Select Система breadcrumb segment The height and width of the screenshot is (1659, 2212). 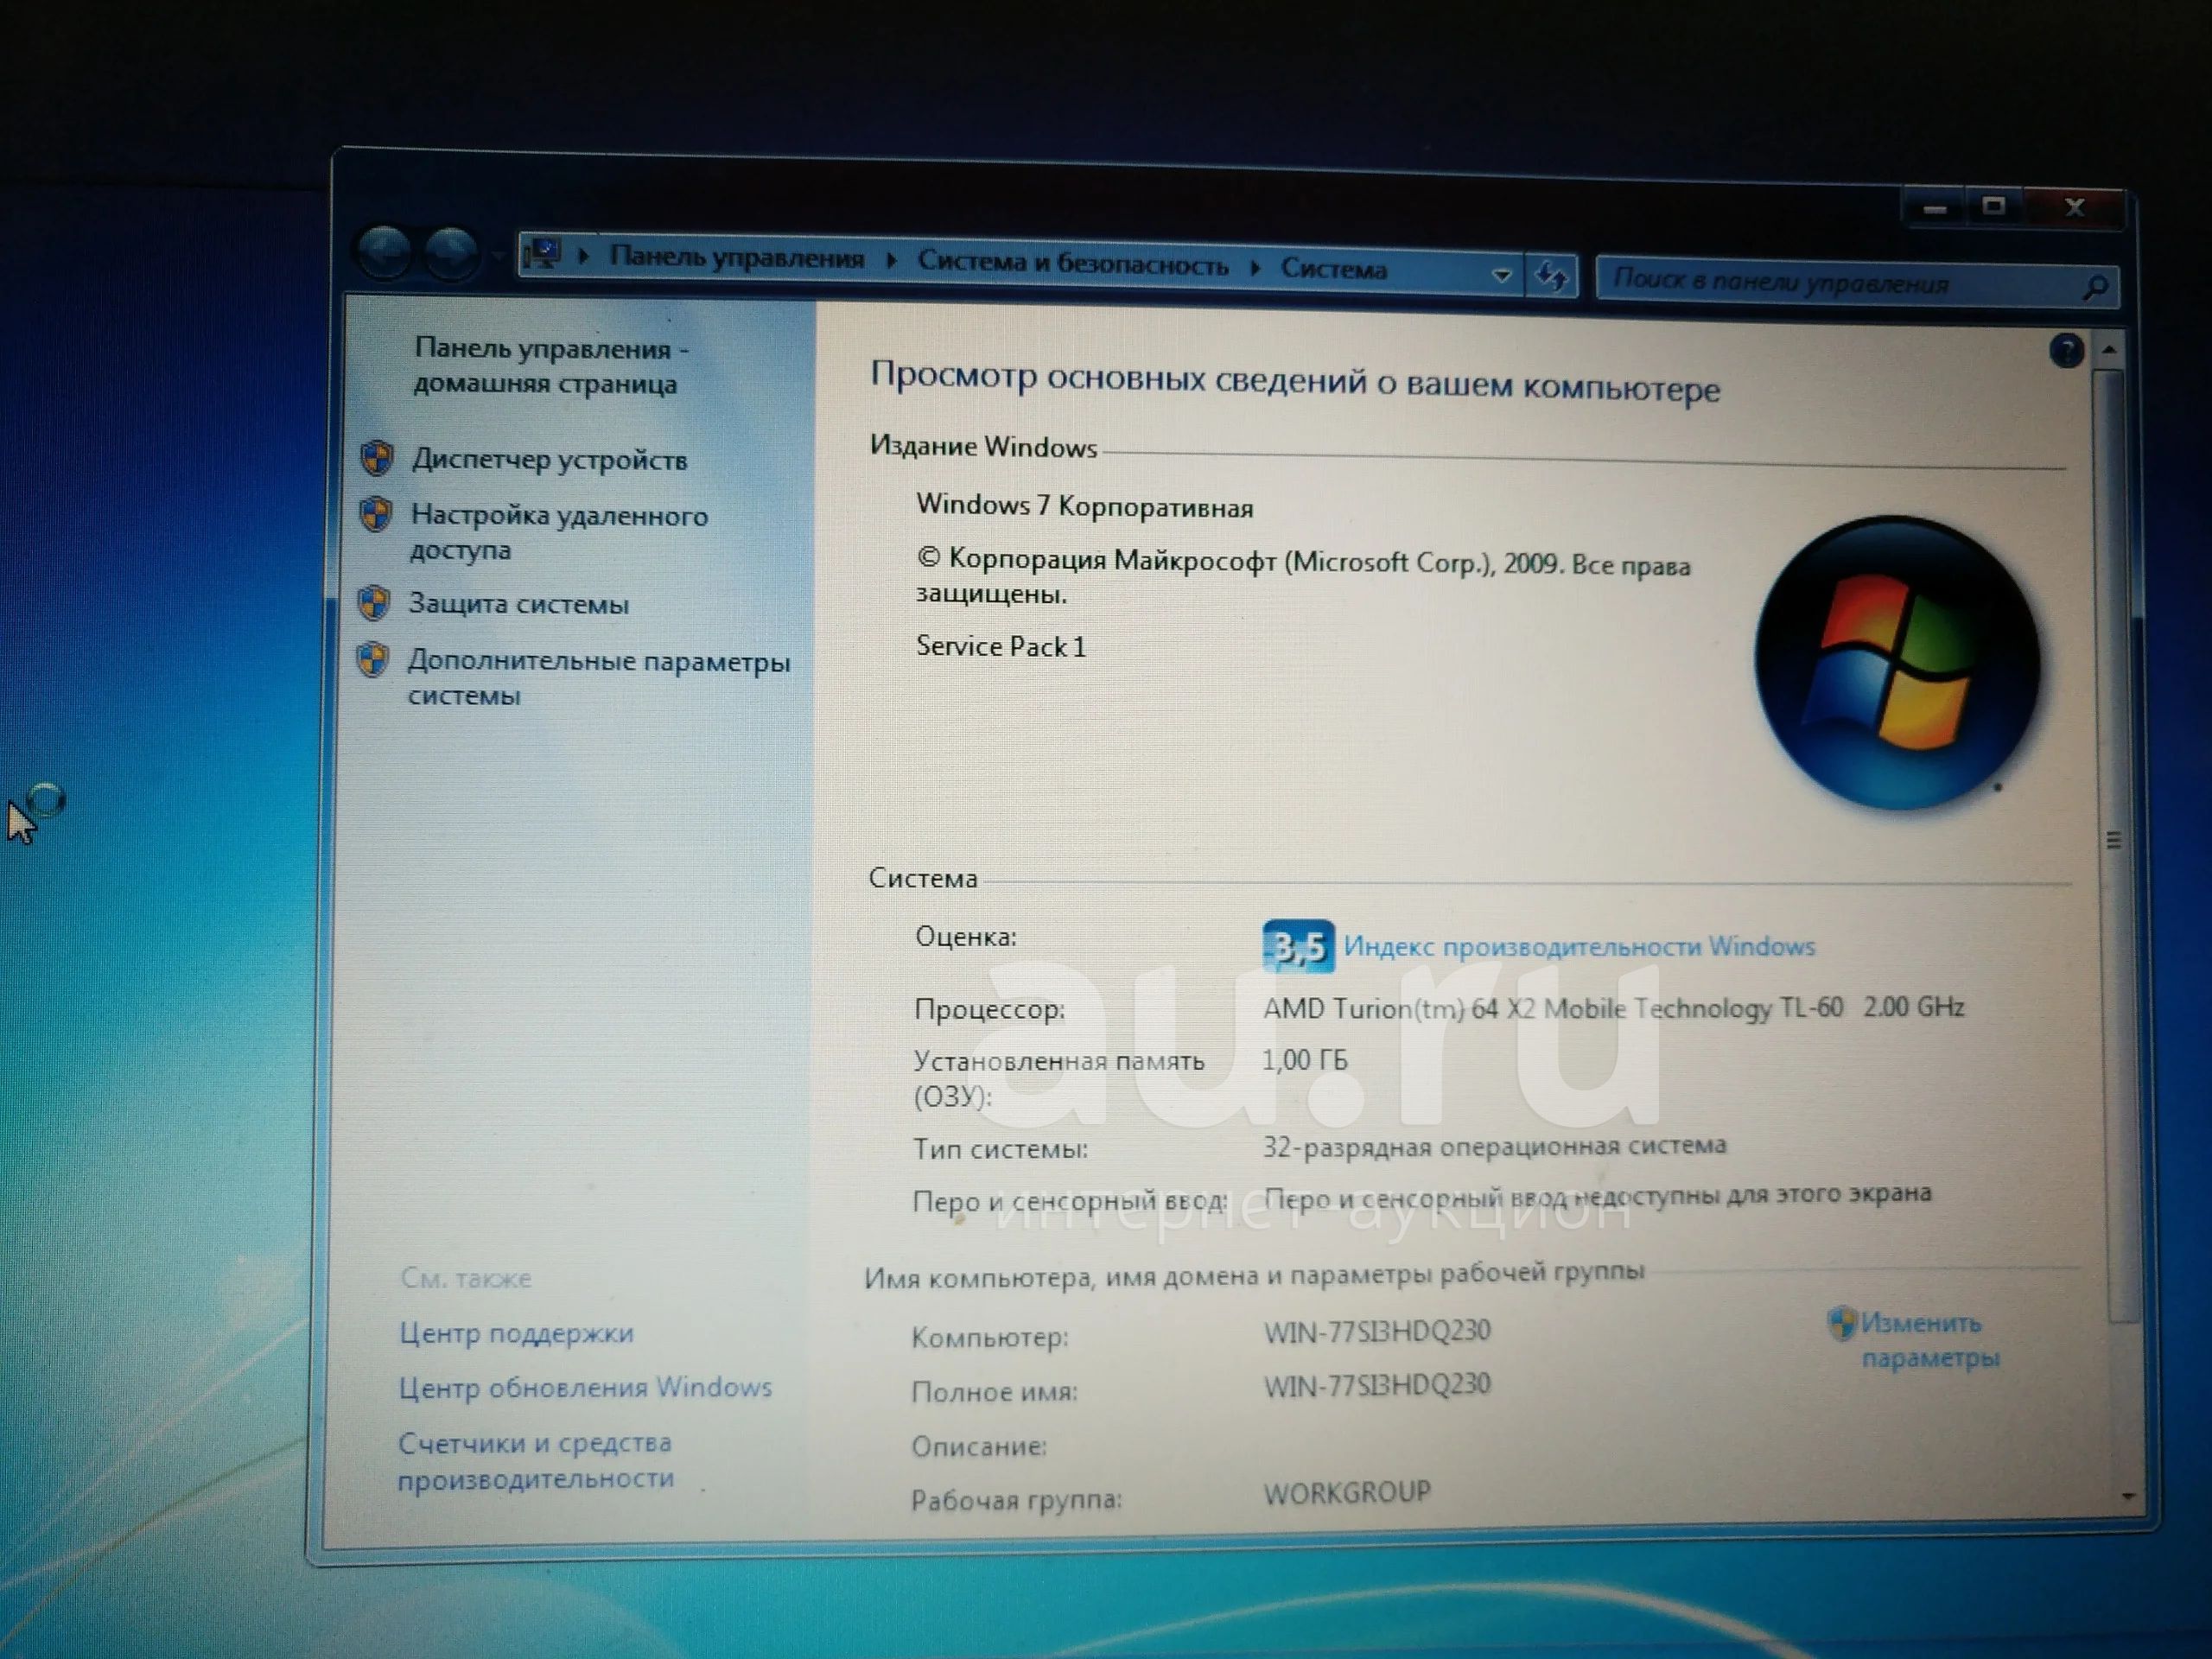click(1334, 269)
